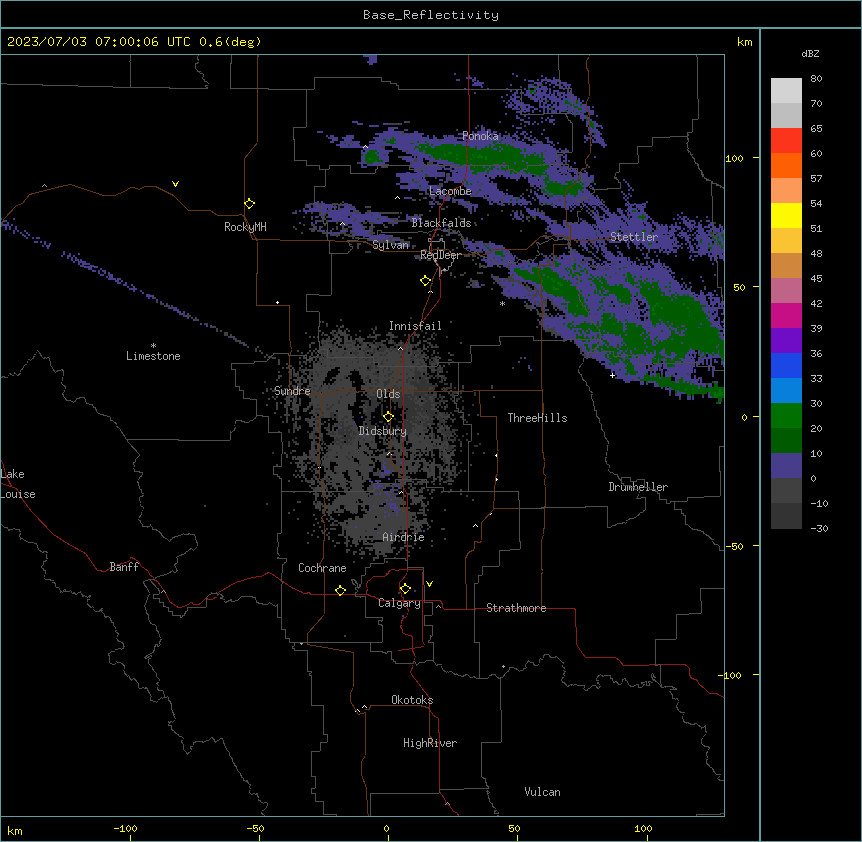The height and width of the screenshot is (842, 862).
Task: Click the Olds label
Action: pyautogui.click(x=388, y=394)
